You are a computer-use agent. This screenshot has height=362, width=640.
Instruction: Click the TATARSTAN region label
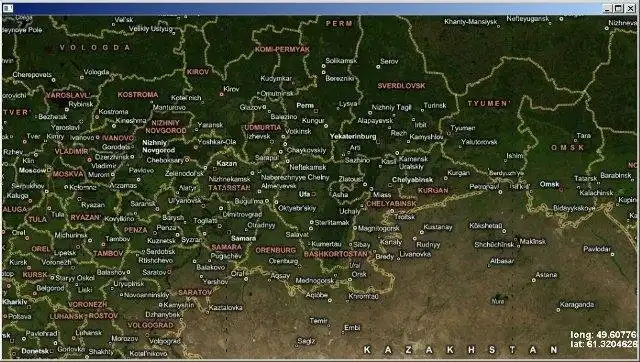[229, 188]
